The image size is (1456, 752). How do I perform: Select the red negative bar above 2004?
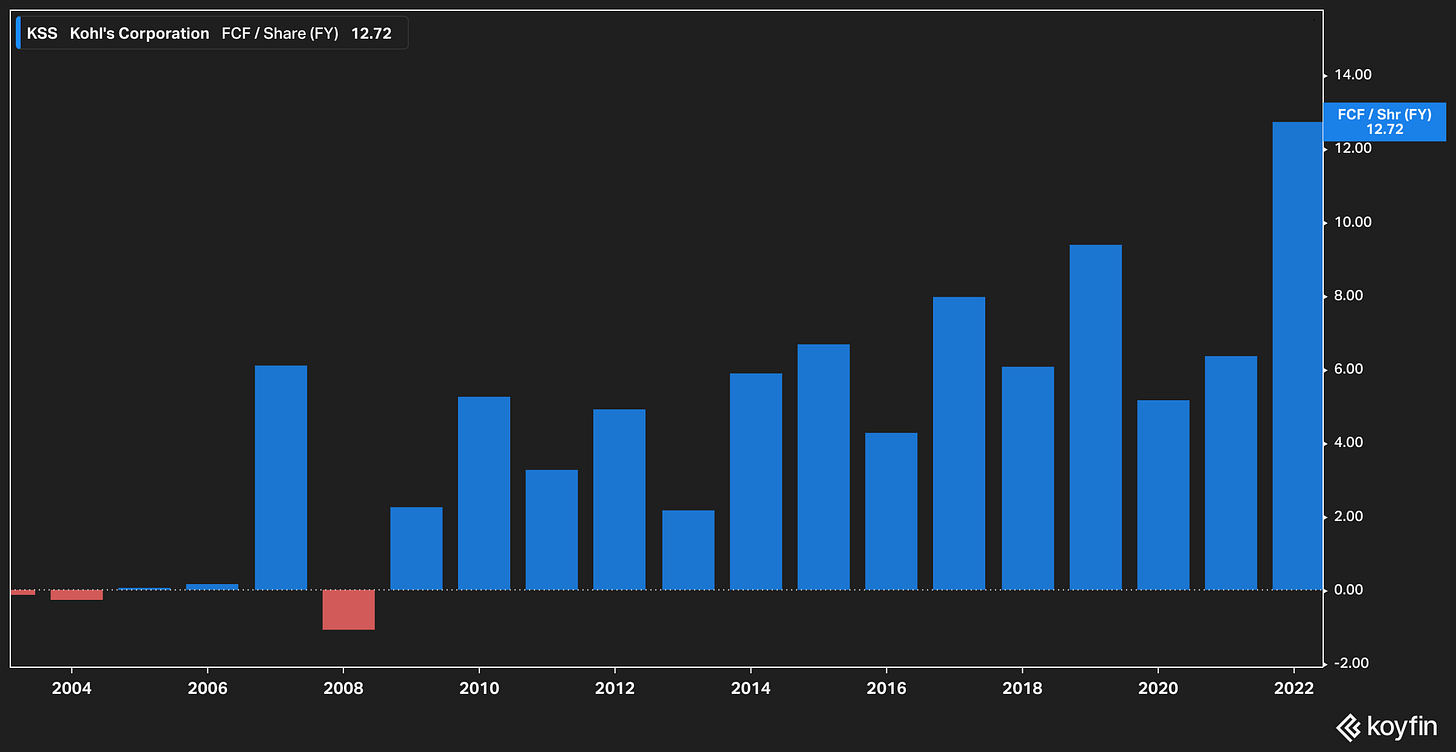click(x=76, y=595)
